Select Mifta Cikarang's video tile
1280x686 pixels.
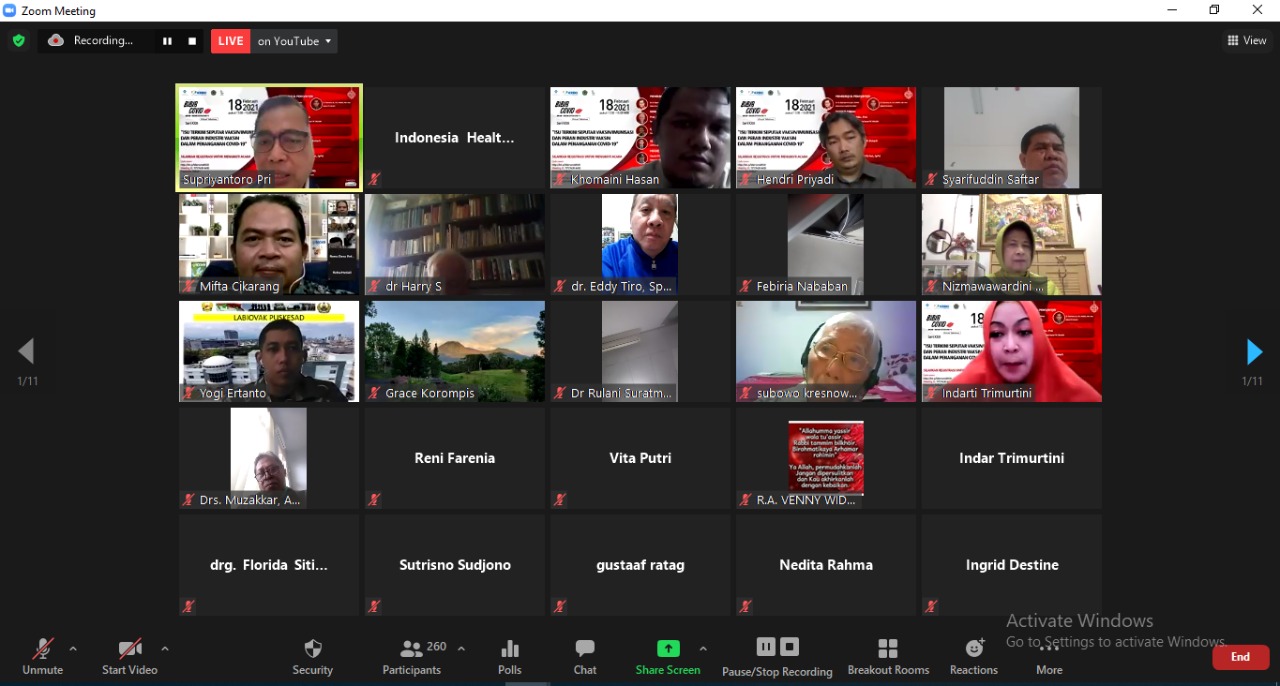[269, 244]
